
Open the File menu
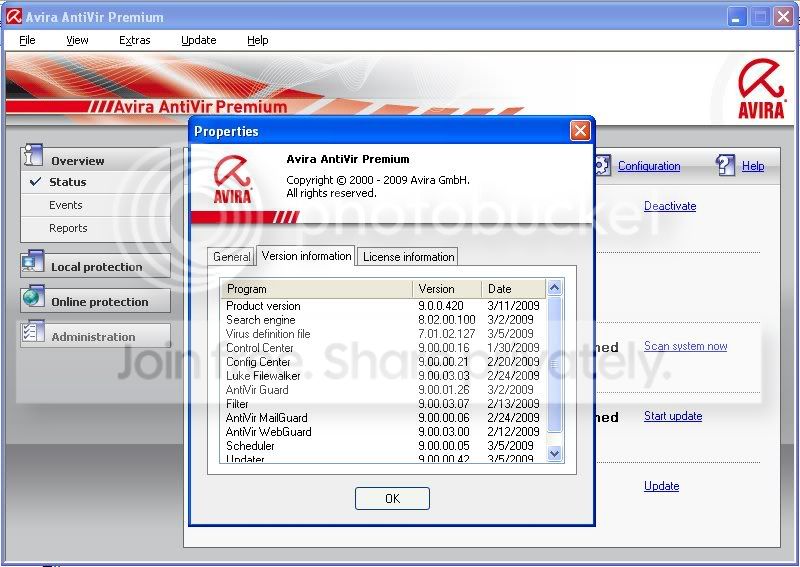point(27,40)
